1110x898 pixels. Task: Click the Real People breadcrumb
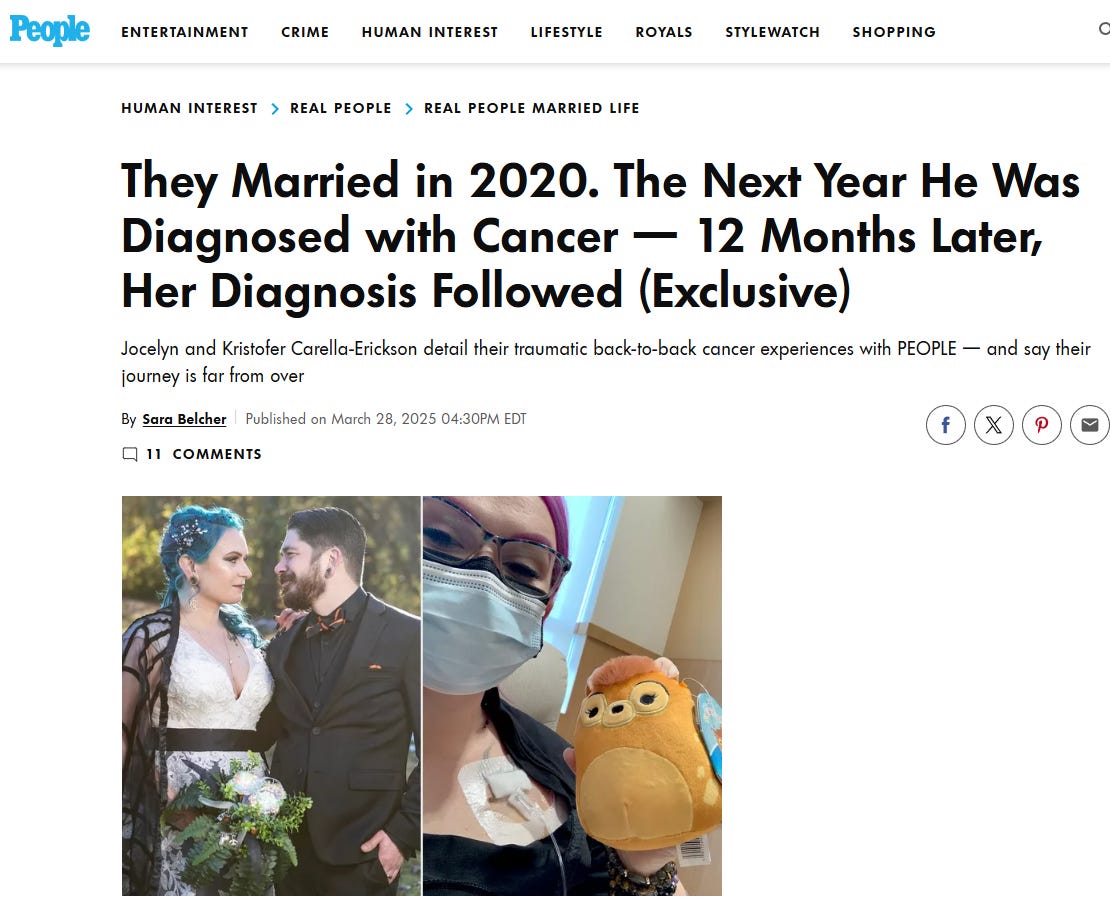[341, 108]
